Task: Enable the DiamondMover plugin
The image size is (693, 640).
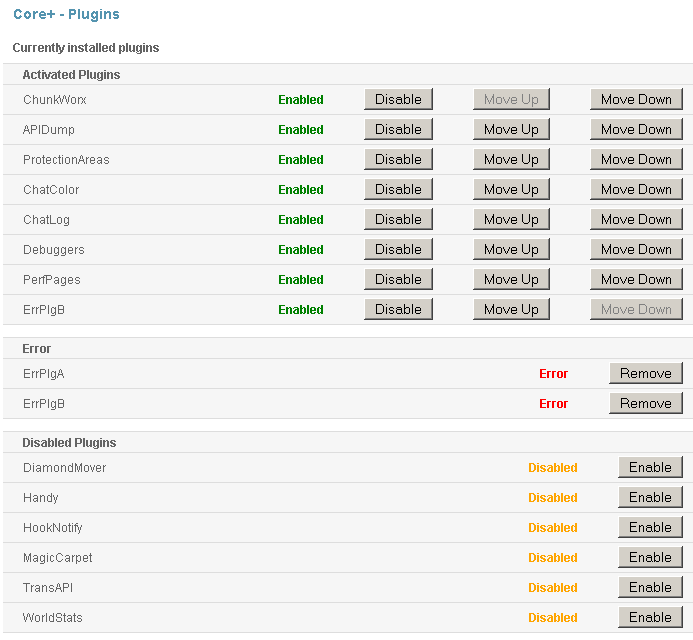Action: pos(650,467)
